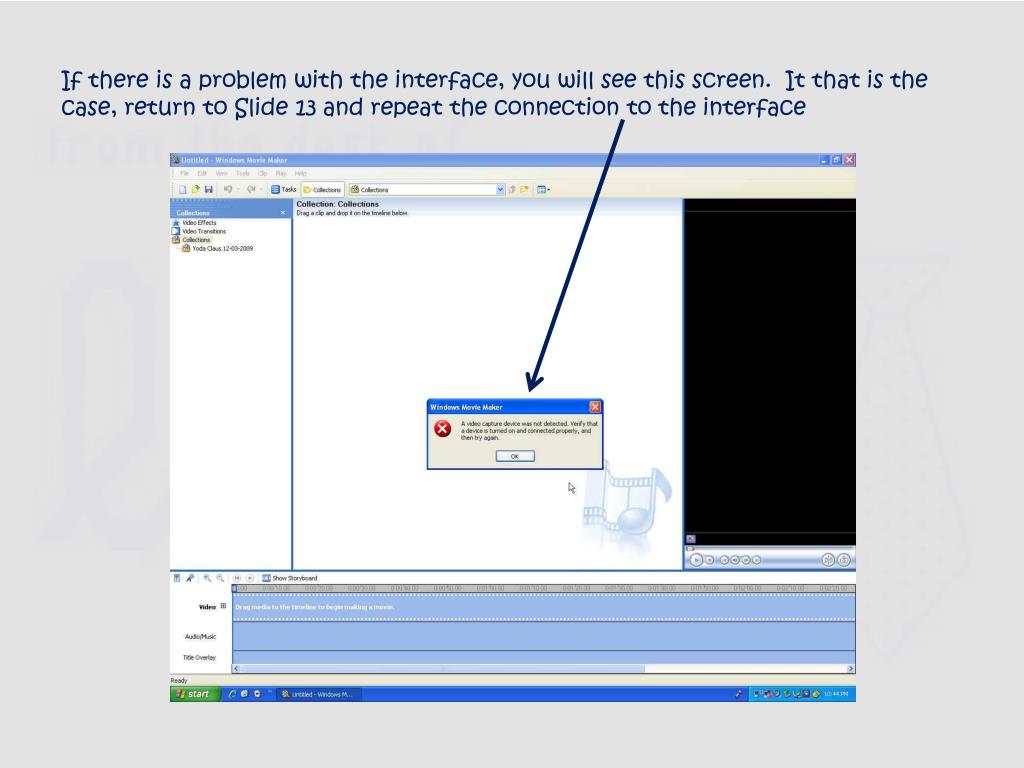Open the Edit menu
Screen dimensions: 1024x768
point(202,174)
